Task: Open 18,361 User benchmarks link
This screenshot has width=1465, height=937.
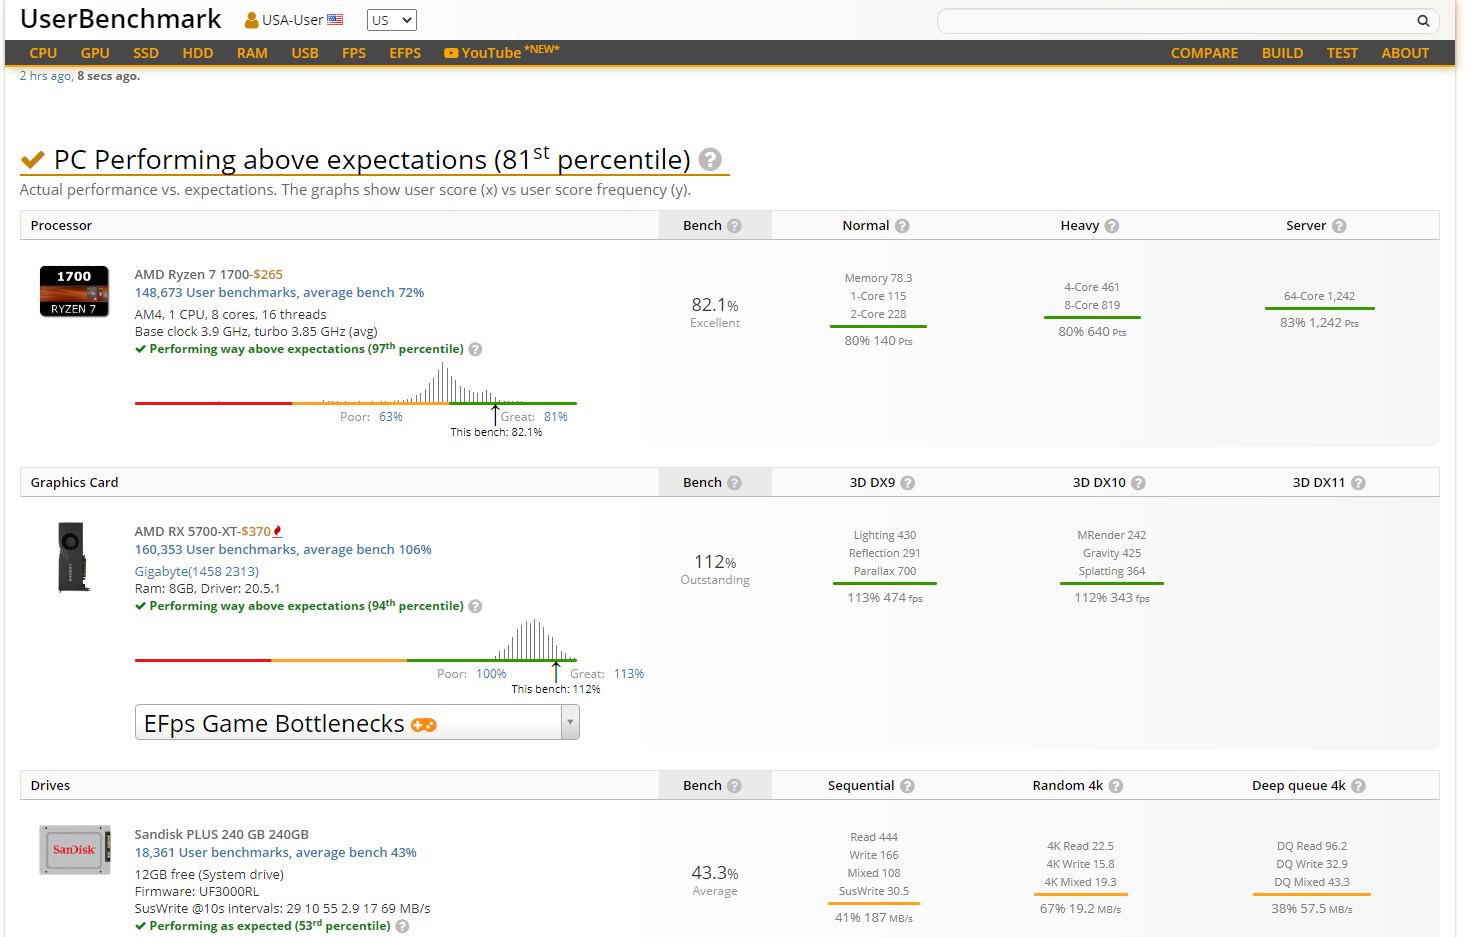Action: click(x=276, y=852)
